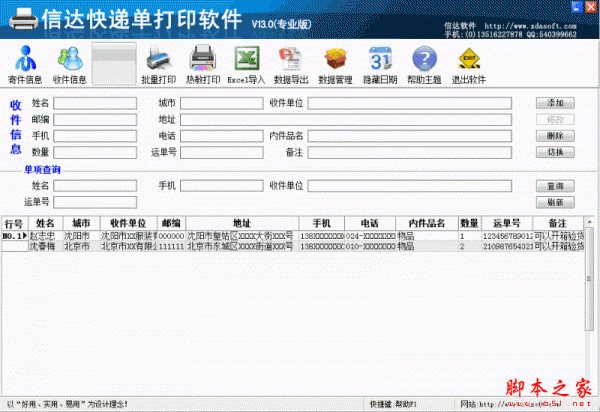
Task: Focus the 内件品名 input field
Action: pos(410,136)
